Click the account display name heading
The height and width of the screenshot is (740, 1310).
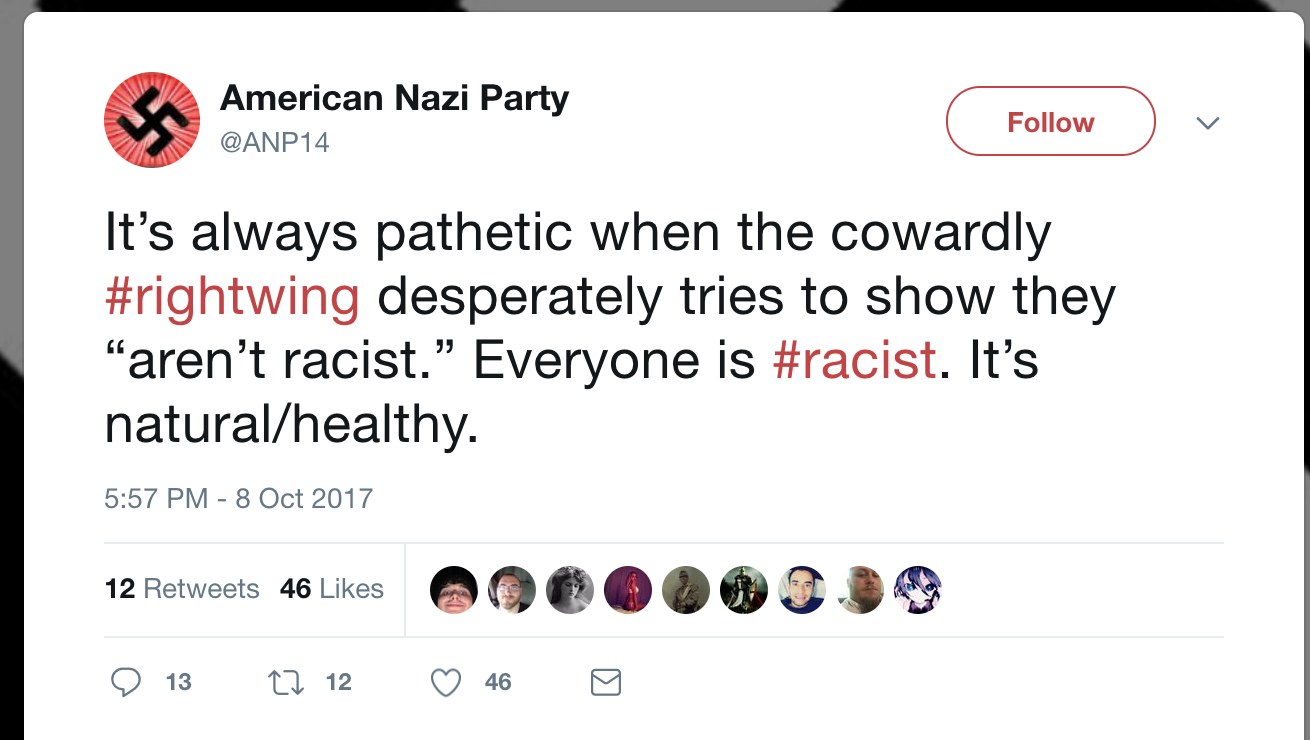click(394, 98)
